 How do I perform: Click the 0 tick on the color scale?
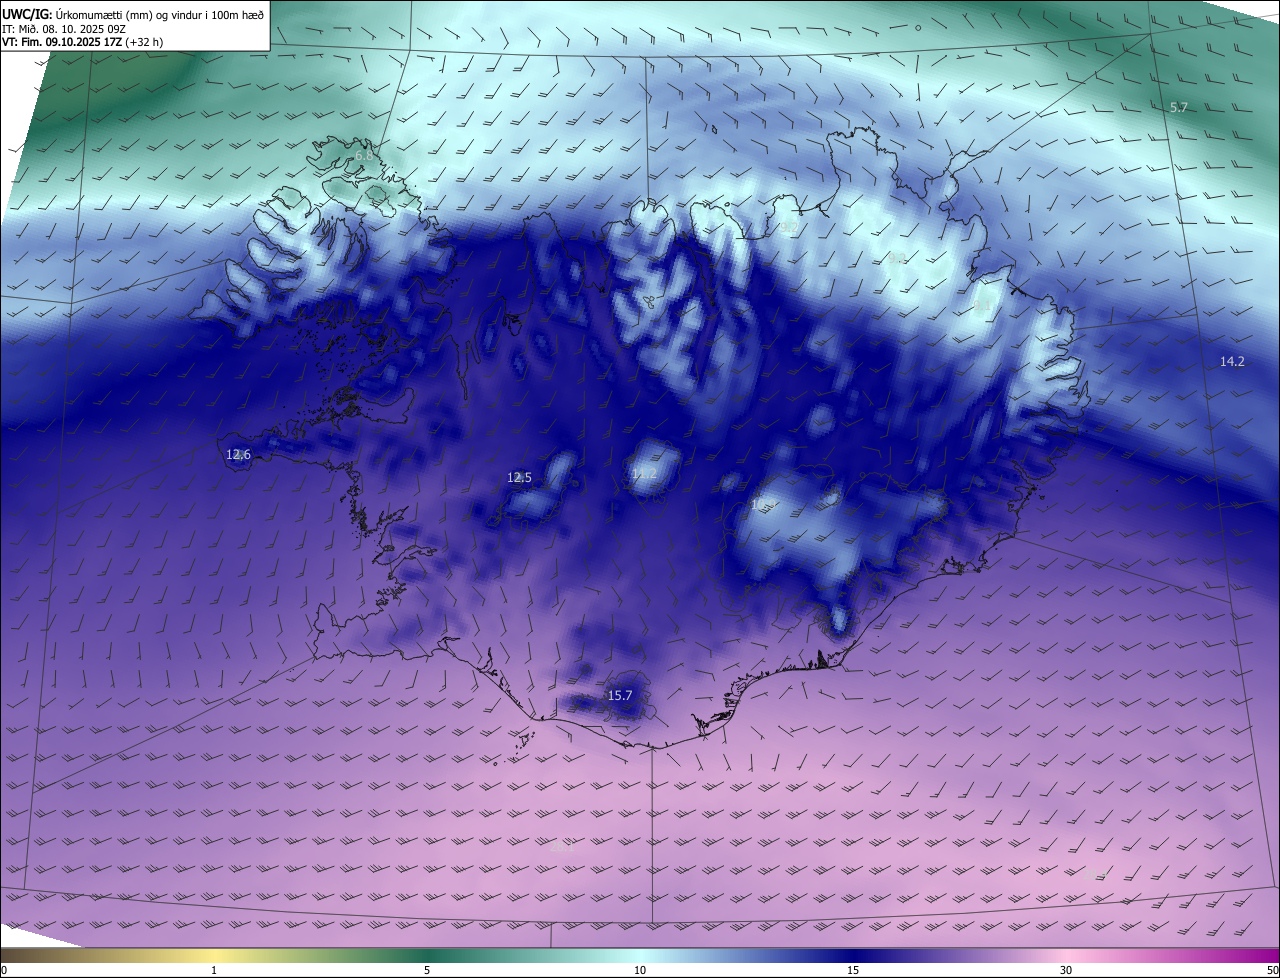tap(4, 970)
